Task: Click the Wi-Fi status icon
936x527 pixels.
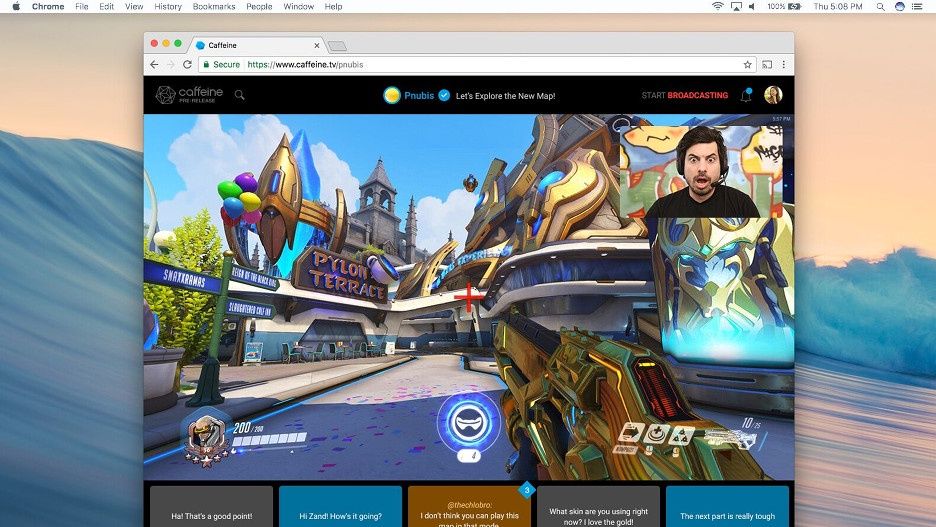Action: coord(718,7)
